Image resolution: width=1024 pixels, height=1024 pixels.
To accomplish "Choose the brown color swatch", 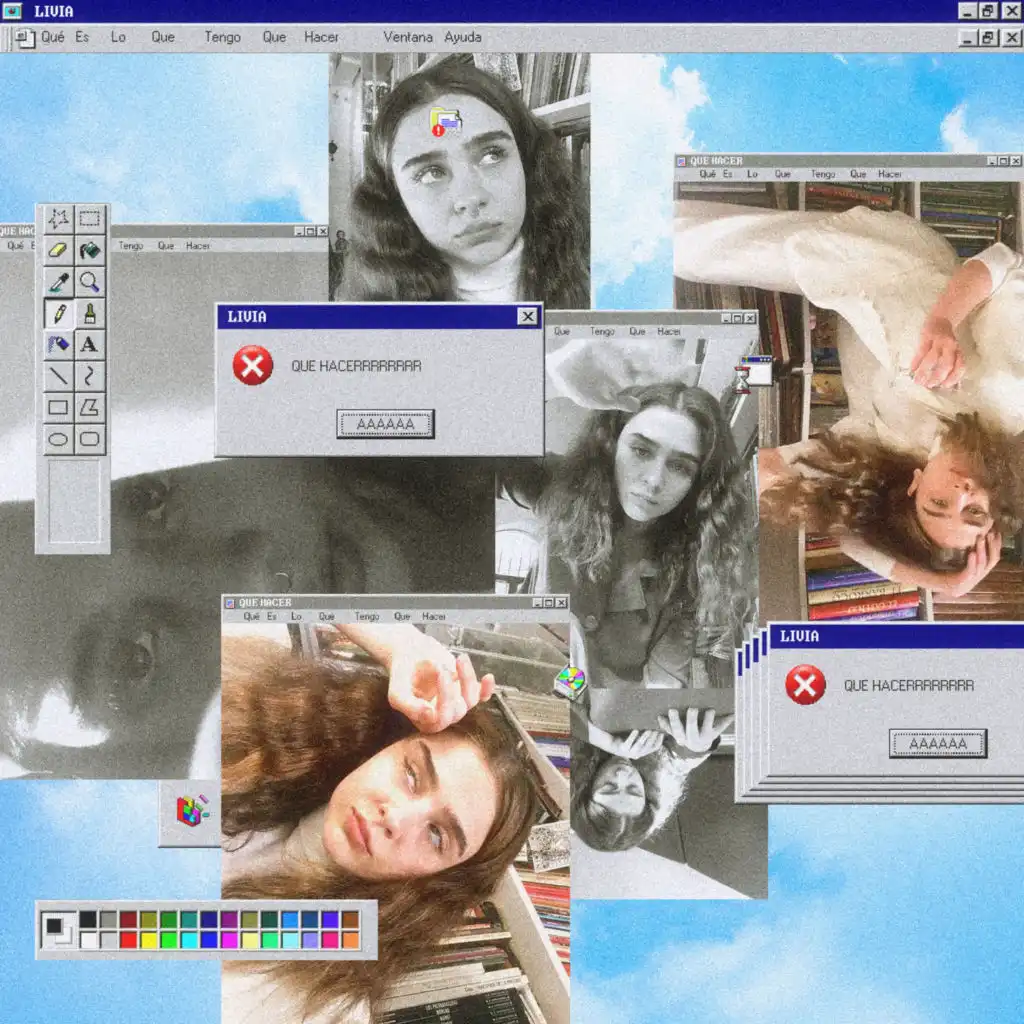I will (351, 920).
